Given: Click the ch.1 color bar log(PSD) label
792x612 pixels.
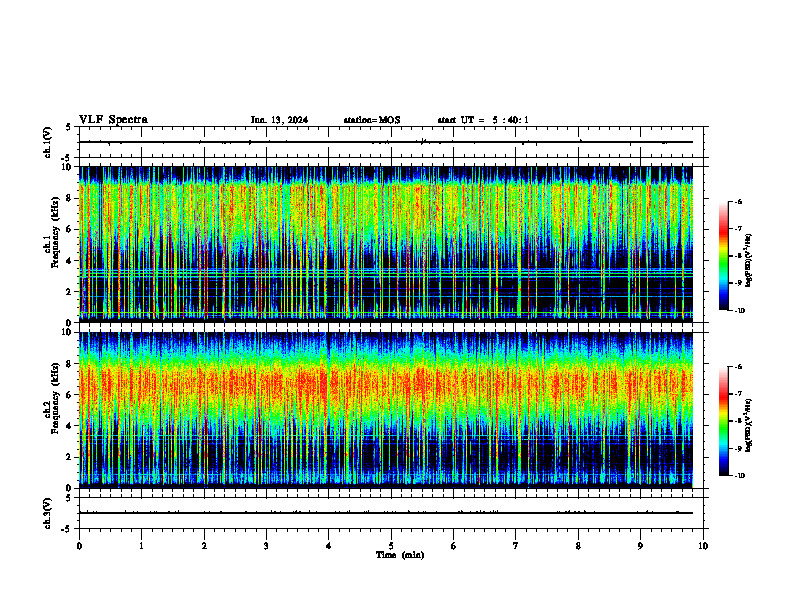Looking at the screenshot, I should pos(748,260).
